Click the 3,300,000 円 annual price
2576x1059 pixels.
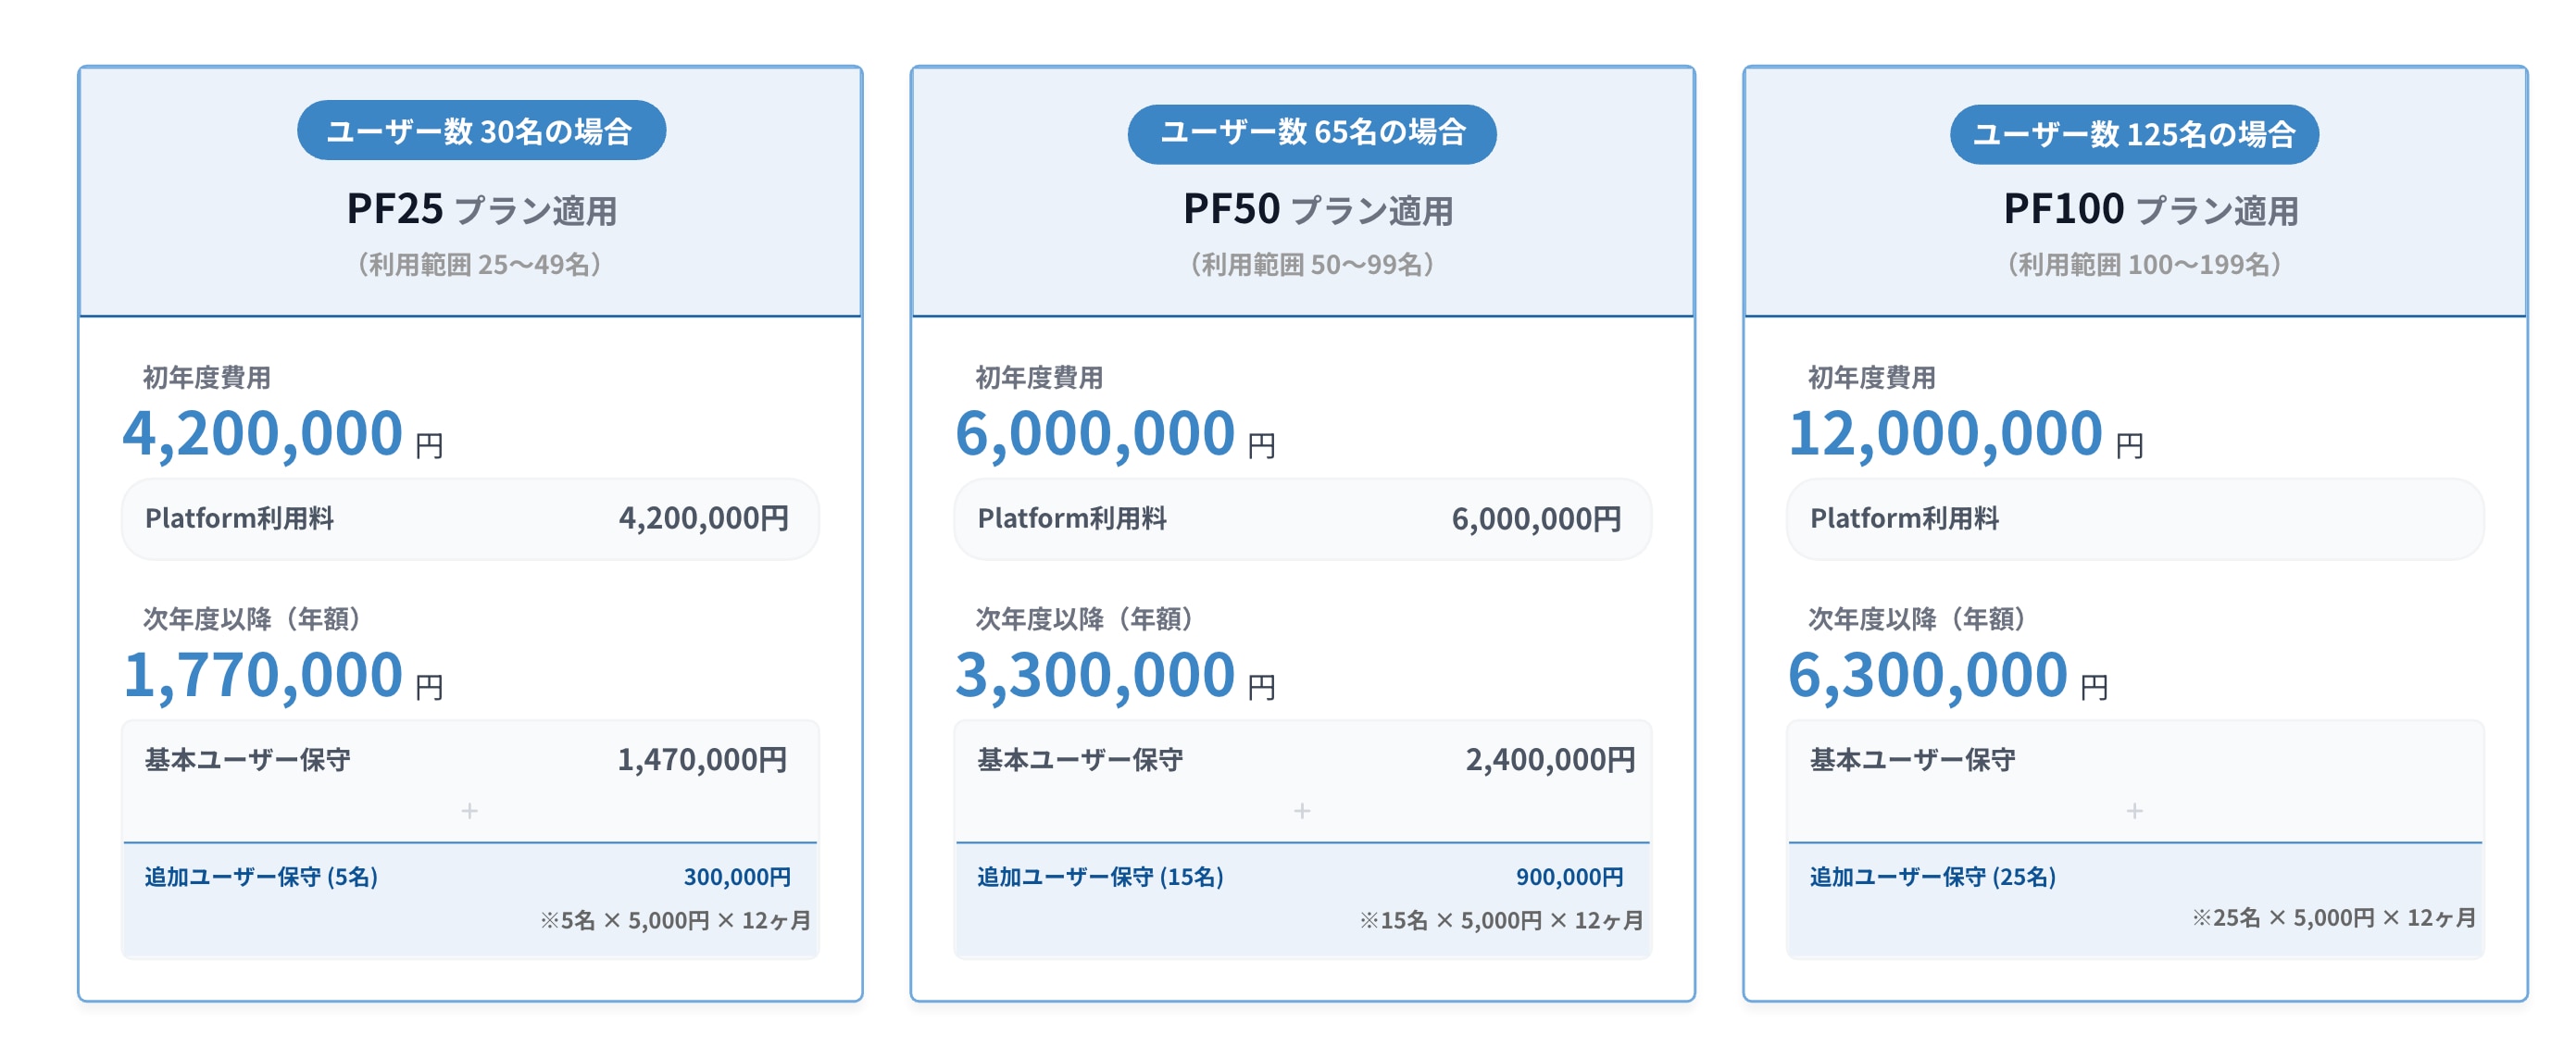coord(1114,675)
